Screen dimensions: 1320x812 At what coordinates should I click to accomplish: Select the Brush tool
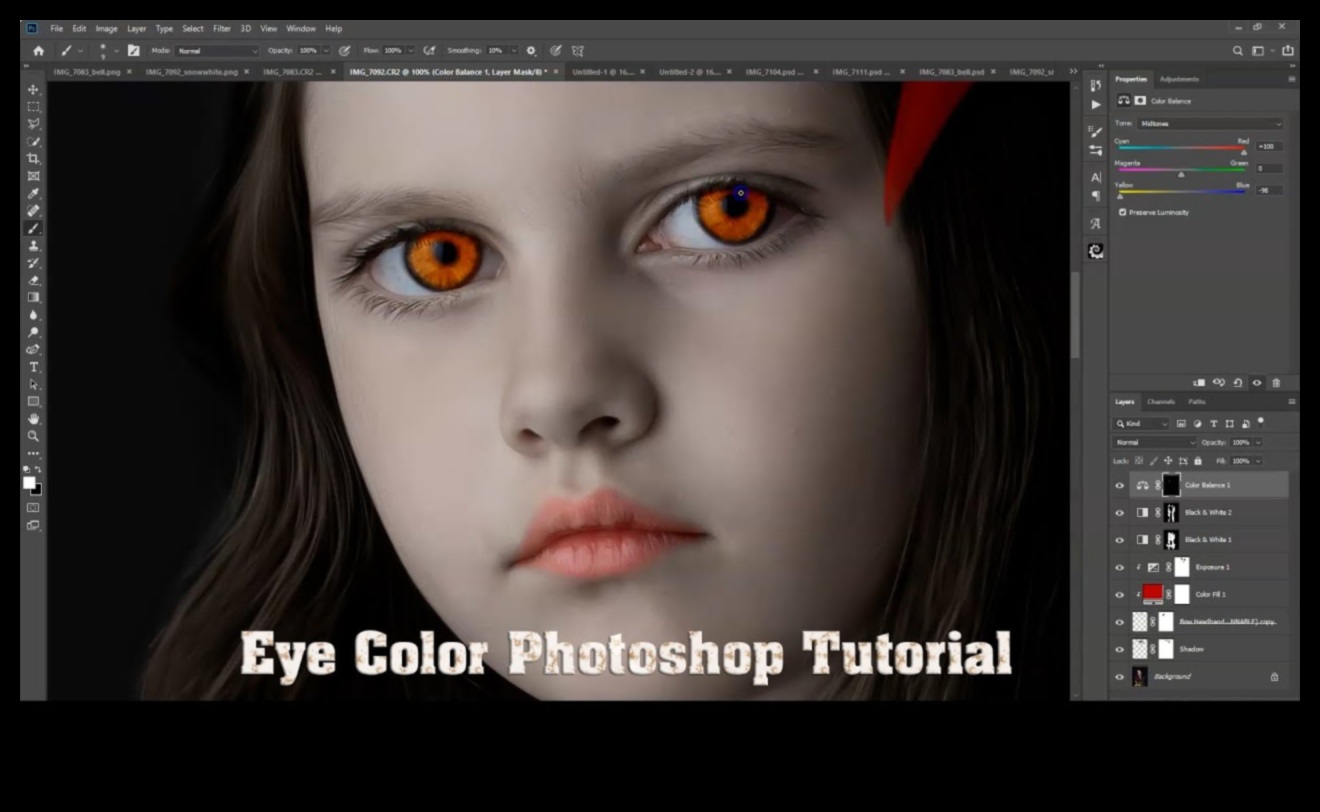pyautogui.click(x=34, y=227)
